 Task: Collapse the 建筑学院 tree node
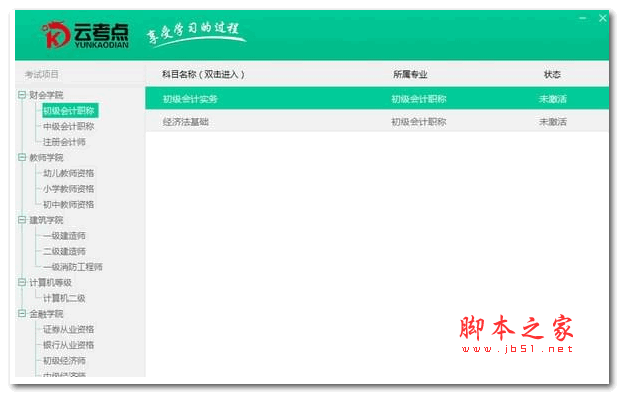tap(22, 220)
